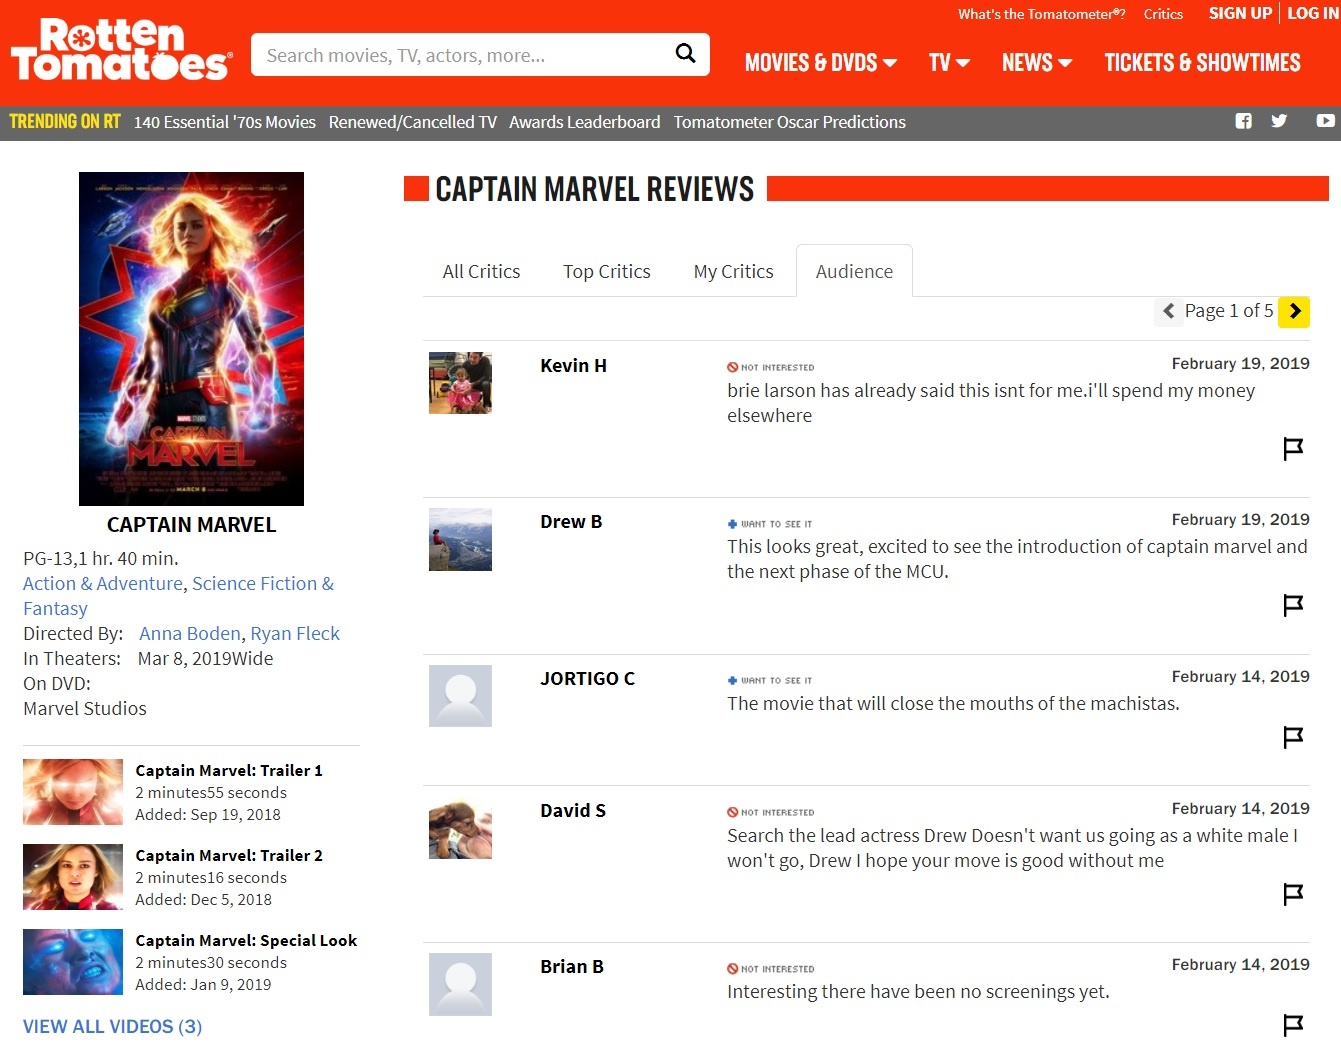Flag David S's review
Screen dimensions: 1341x1045
(1292, 894)
